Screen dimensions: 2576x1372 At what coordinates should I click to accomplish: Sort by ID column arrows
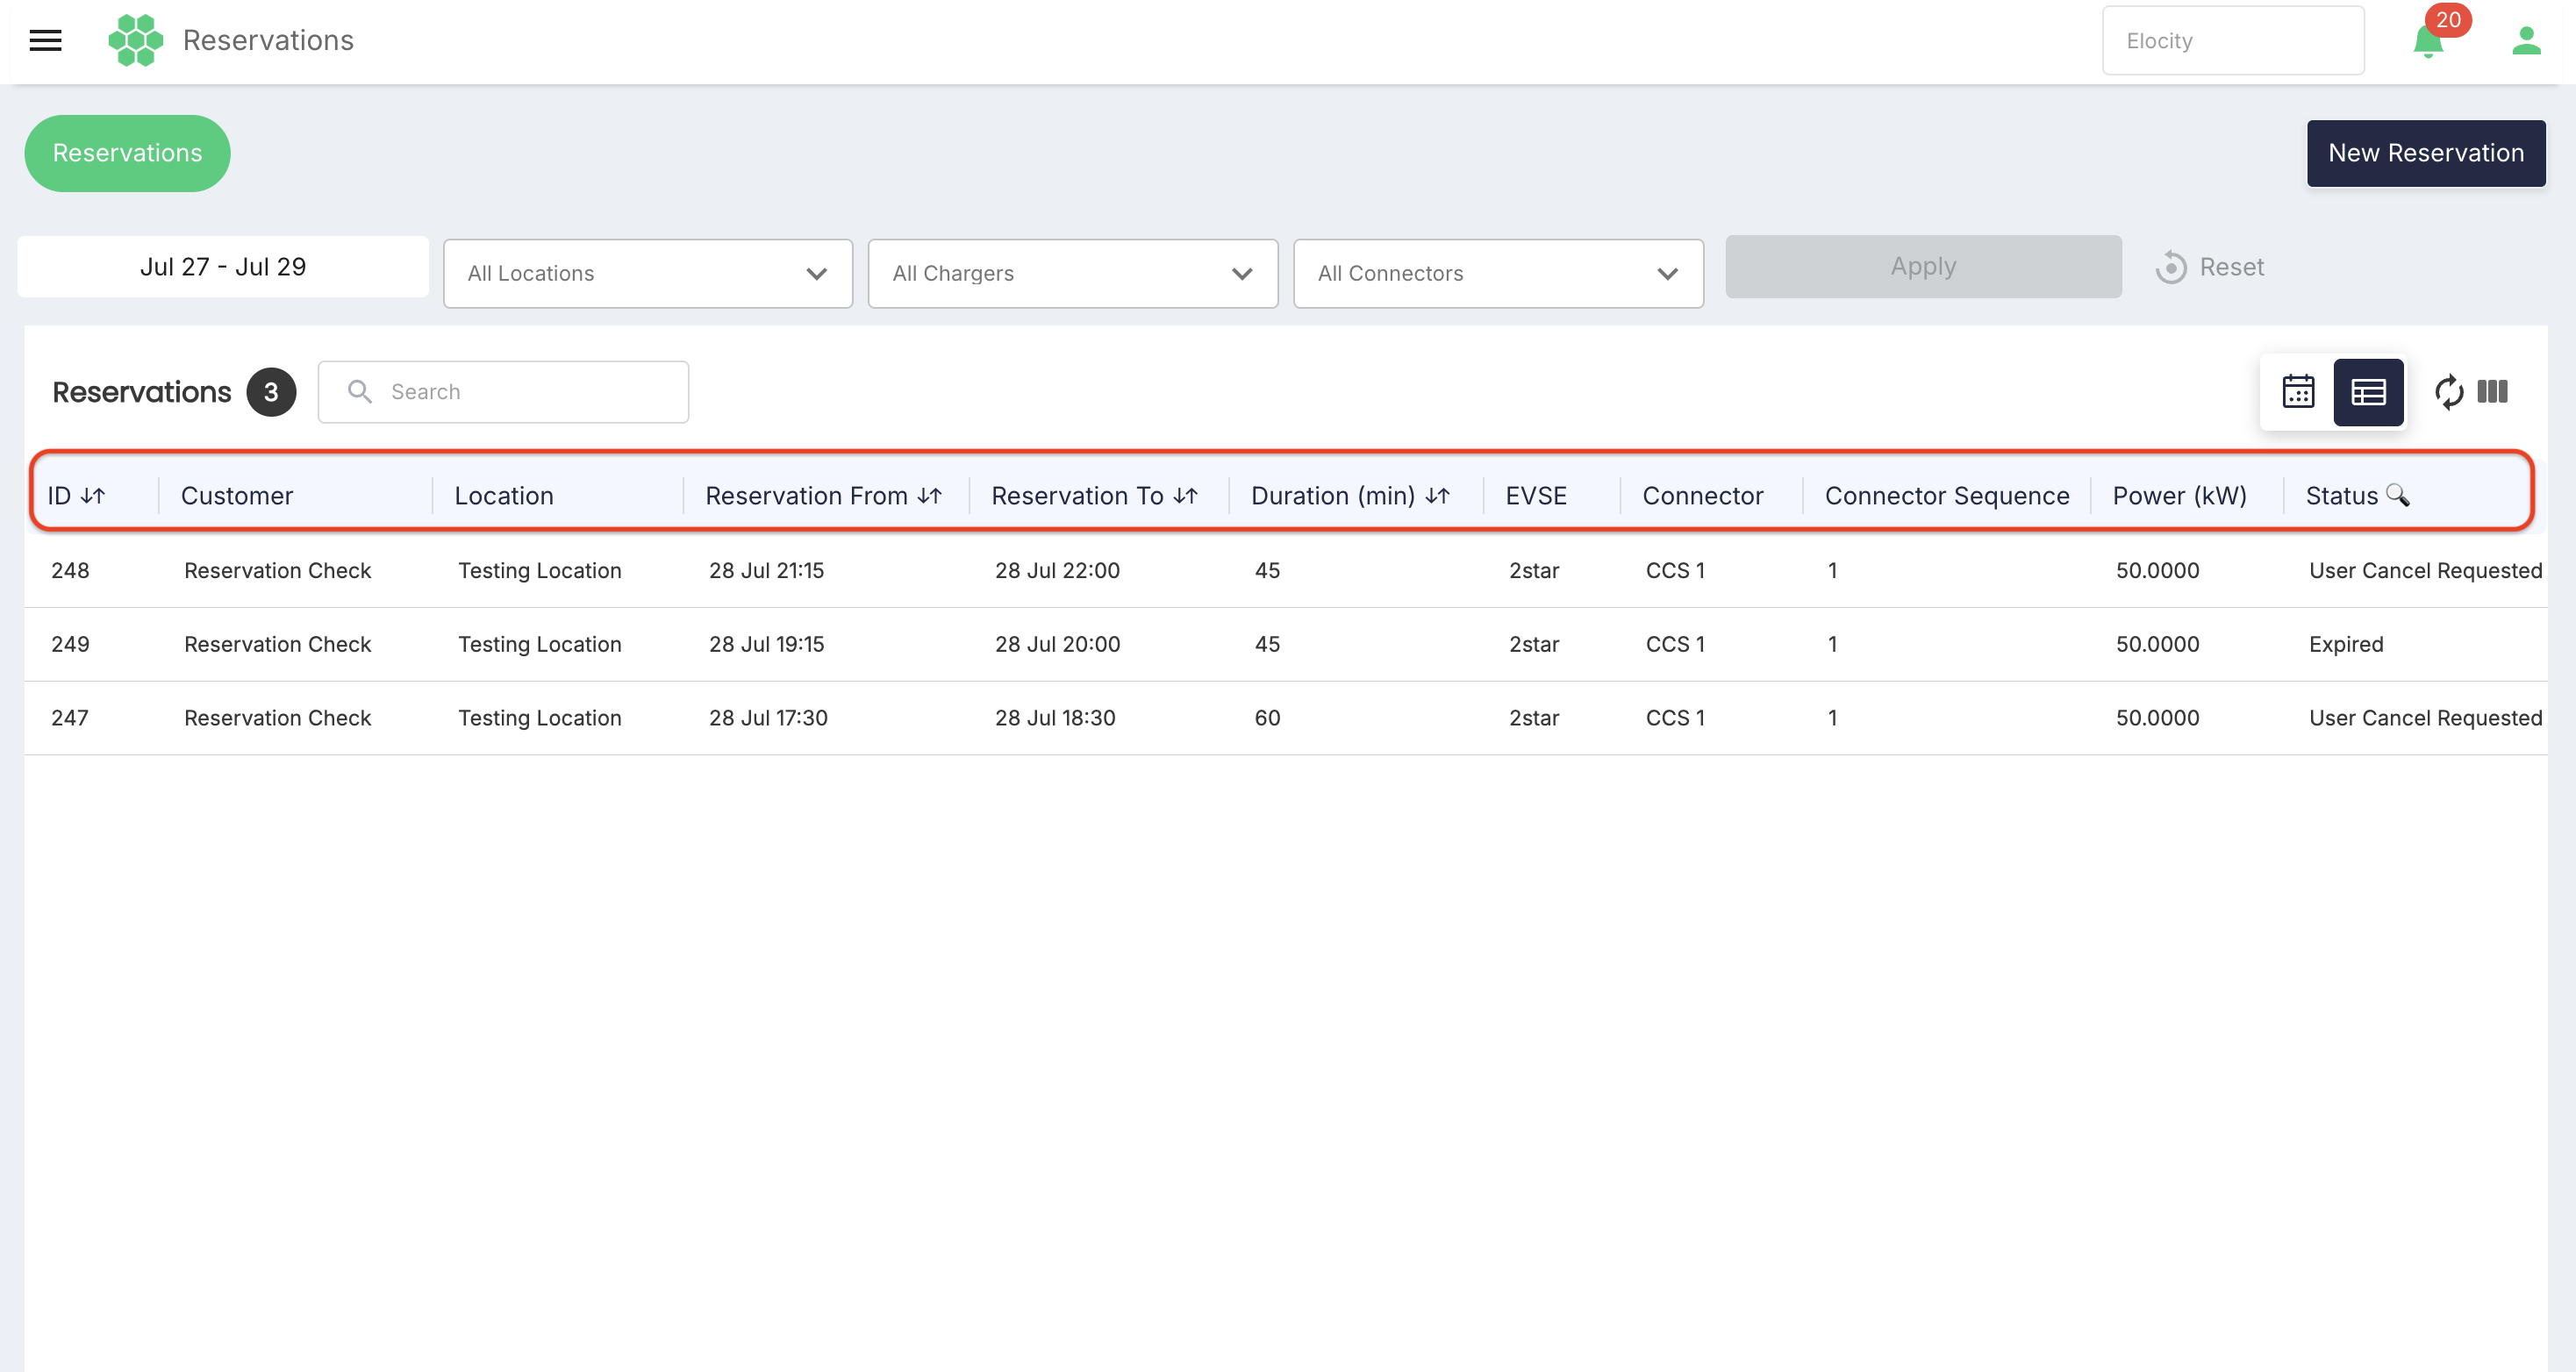(x=93, y=496)
